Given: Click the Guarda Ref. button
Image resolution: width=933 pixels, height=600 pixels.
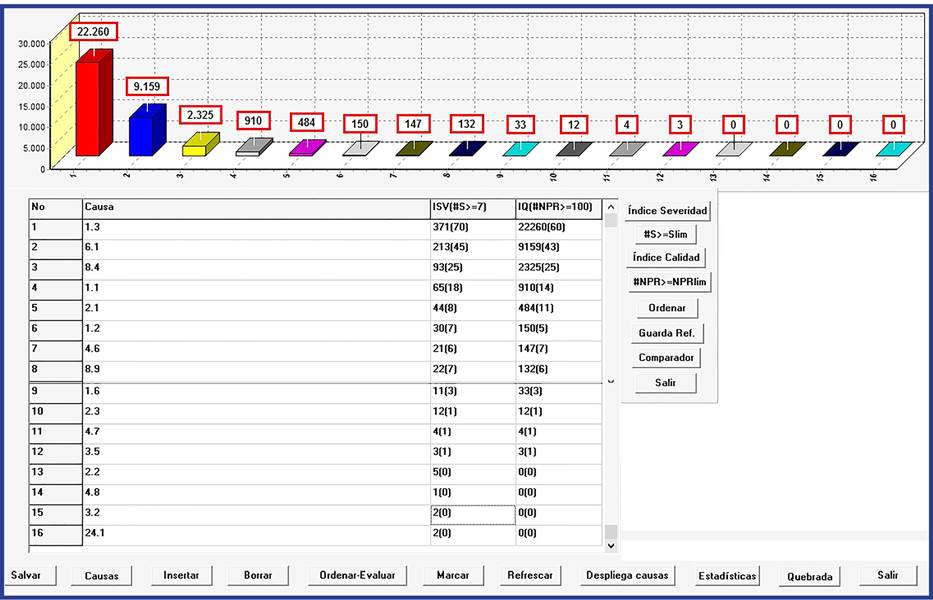Looking at the screenshot, I should coord(666,332).
